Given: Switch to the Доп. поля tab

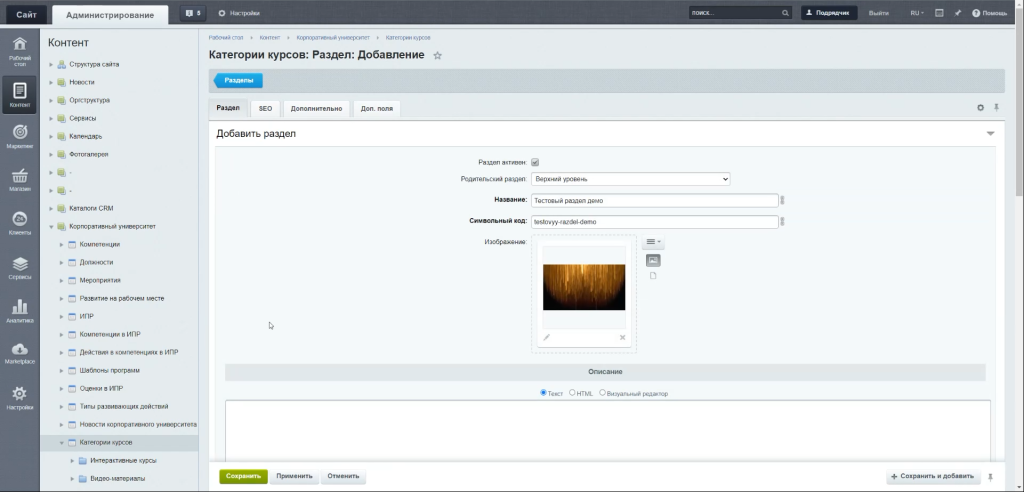Looking at the screenshot, I should click(376, 108).
